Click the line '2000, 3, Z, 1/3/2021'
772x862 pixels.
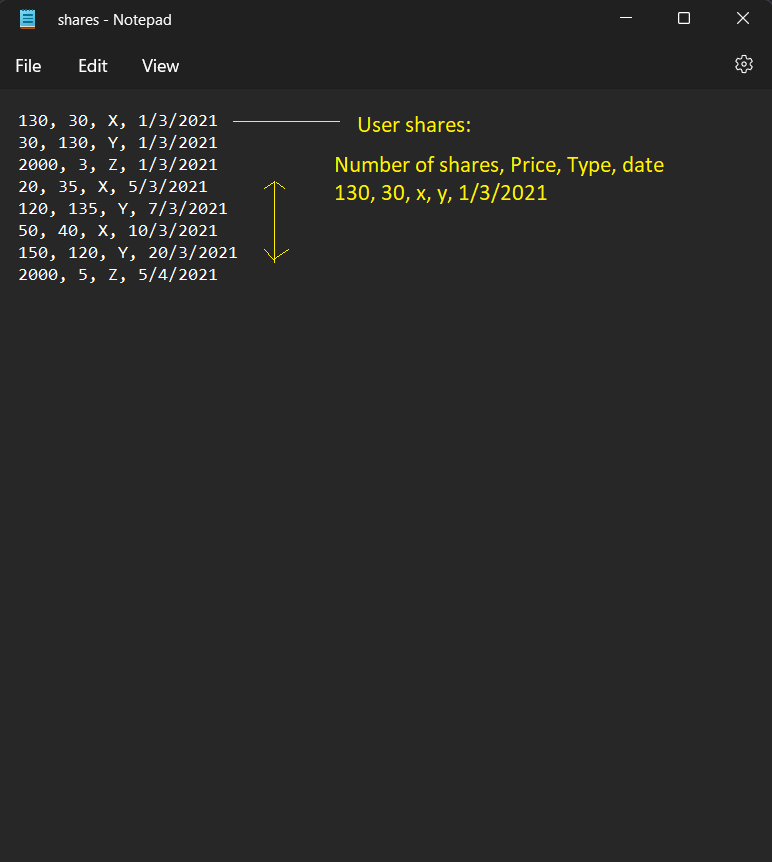[118, 165]
